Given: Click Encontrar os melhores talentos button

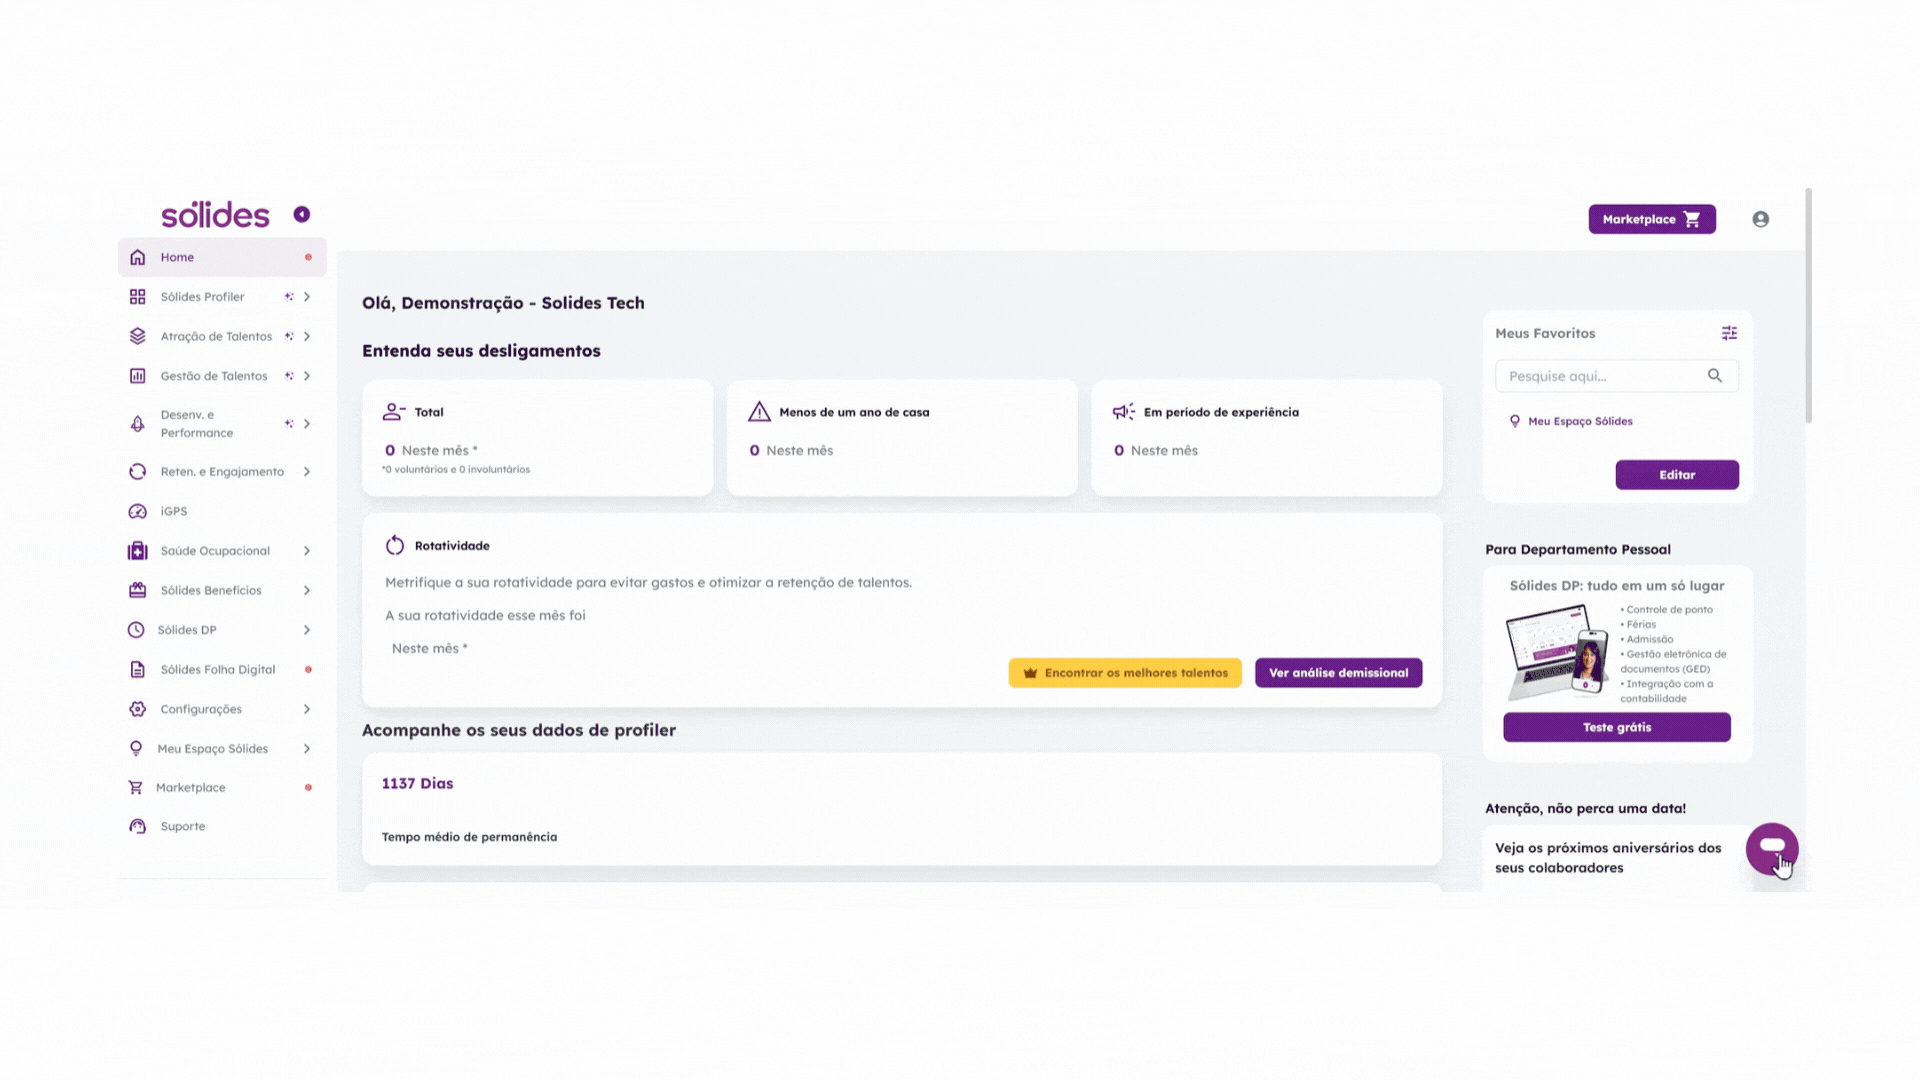Looking at the screenshot, I should [x=1125, y=673].
